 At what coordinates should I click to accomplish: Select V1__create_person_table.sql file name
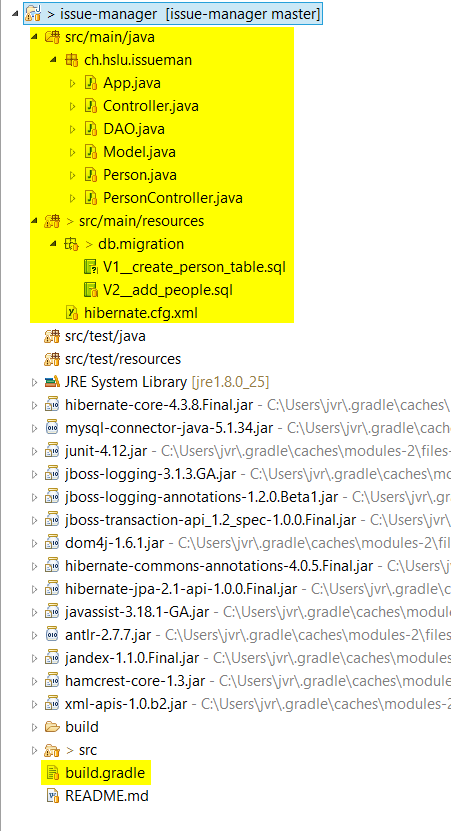pos(194,267)
